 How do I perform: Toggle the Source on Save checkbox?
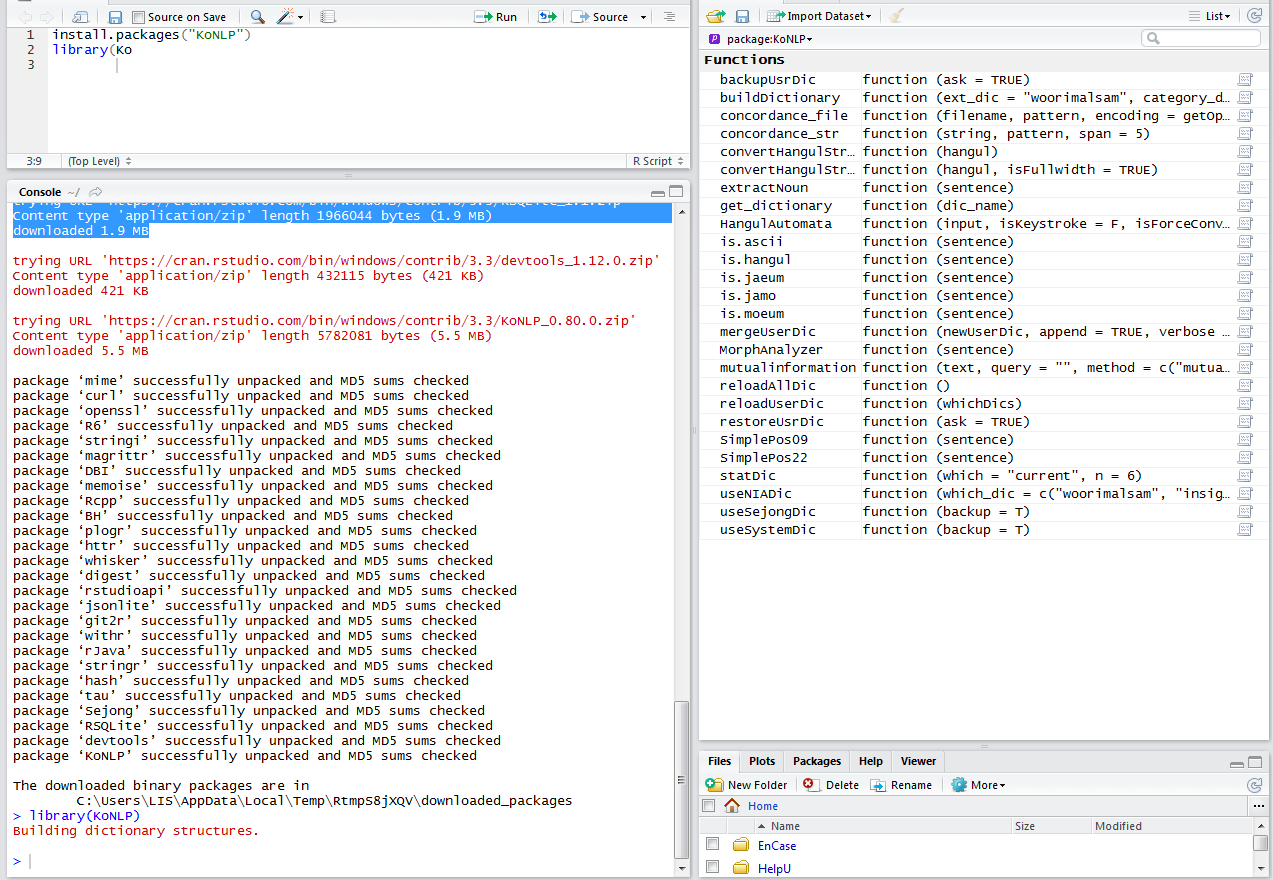[x=139, y=17]
